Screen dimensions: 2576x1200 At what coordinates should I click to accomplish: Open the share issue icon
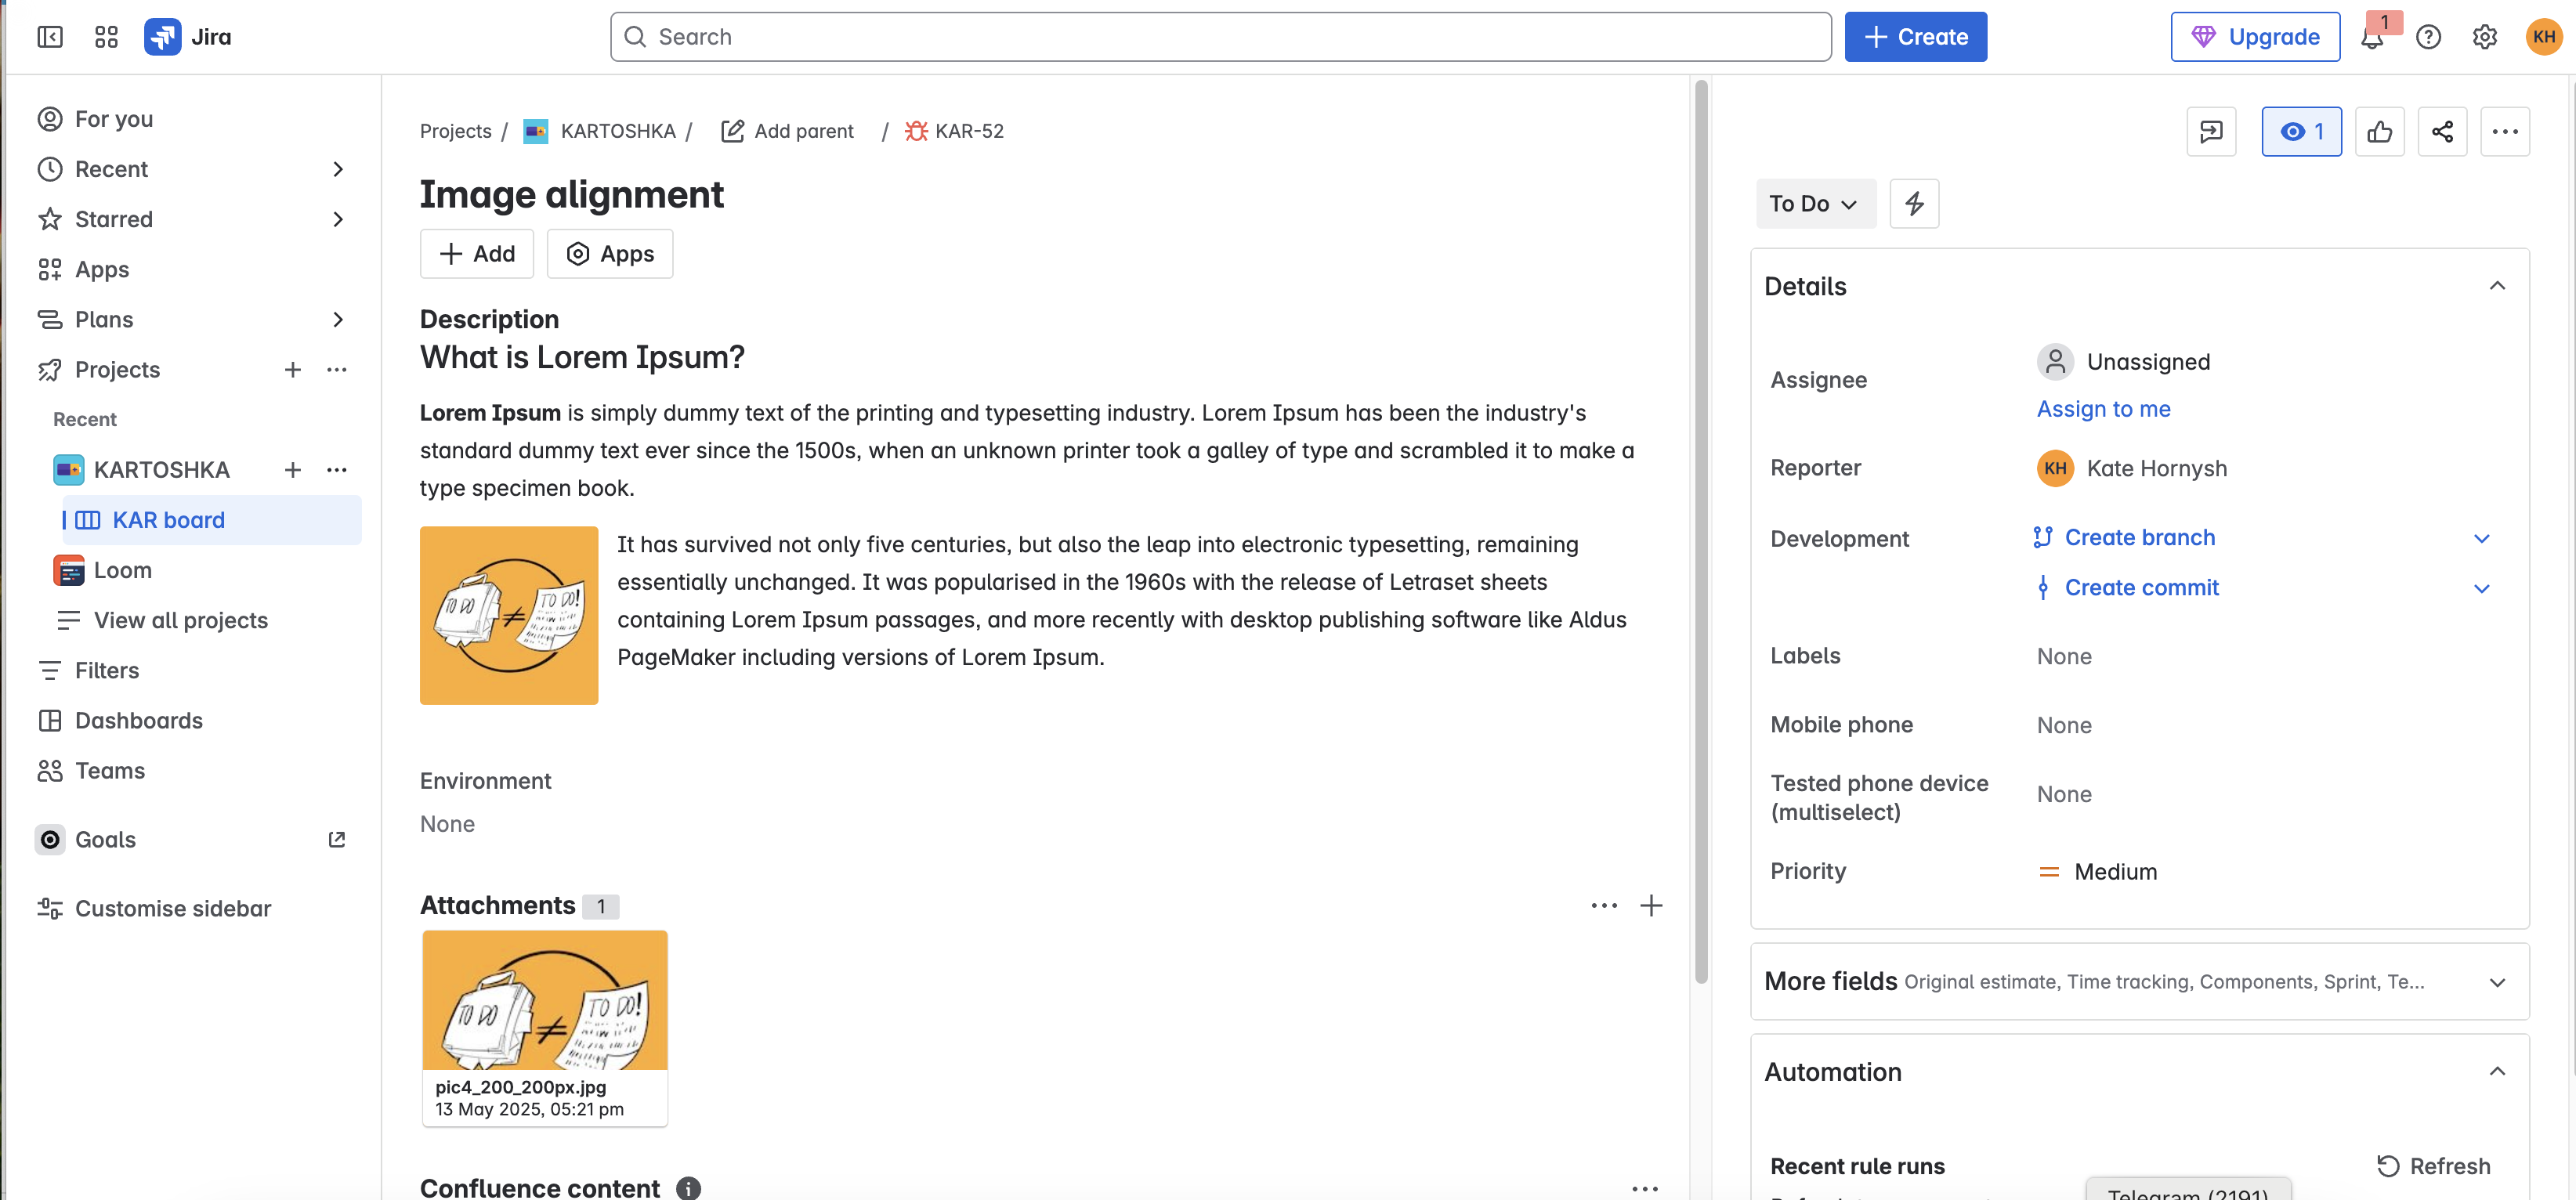coord(2442,132)
